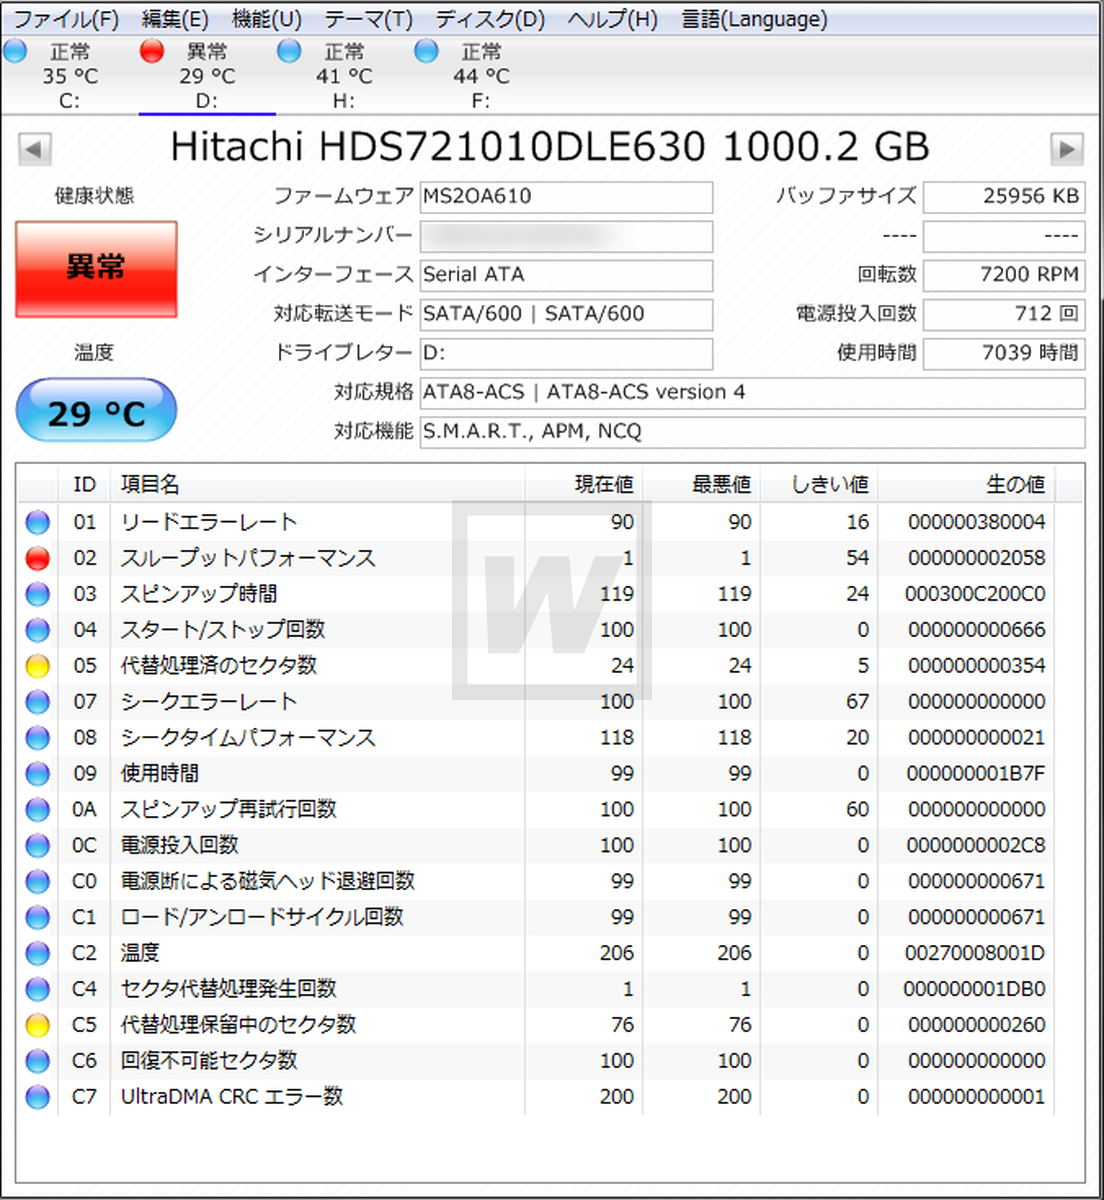Click the blue status icon for リードエラーレート
Image resolution: width=1104 pixels, height=1200 pixels.
pyautogui.click(x=38, y=522)
